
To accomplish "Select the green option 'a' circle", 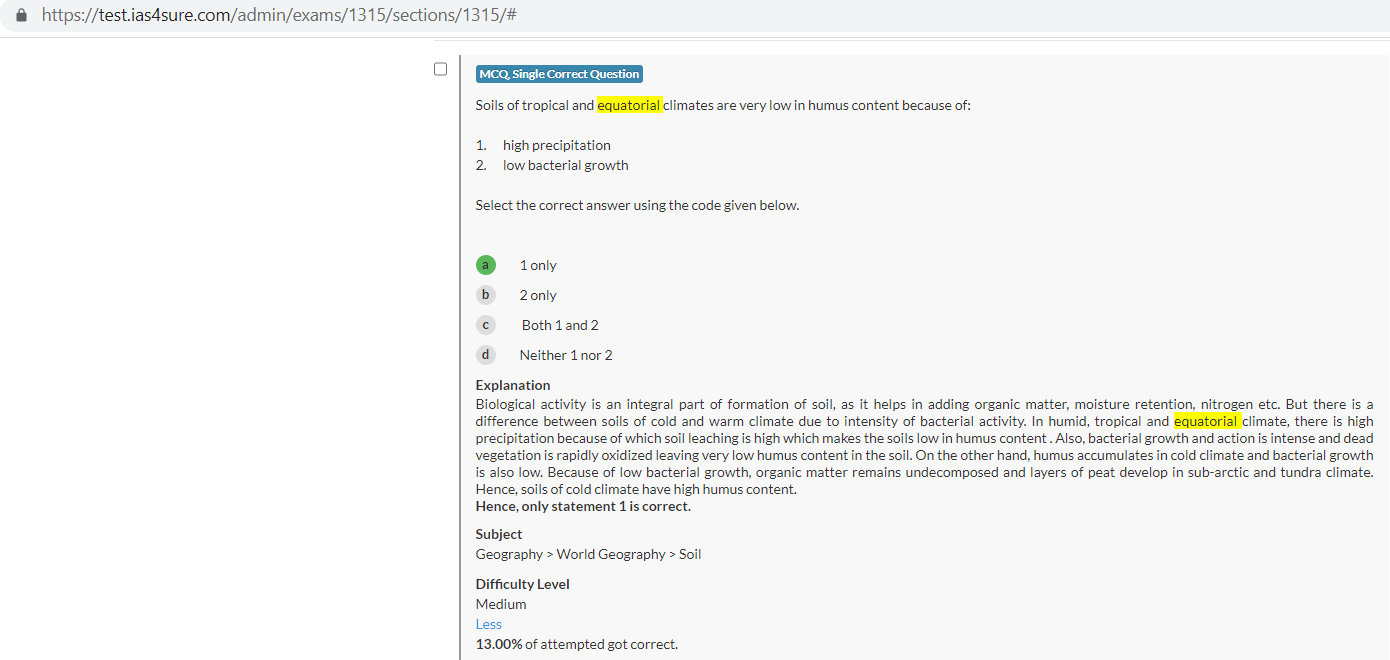I will [x=485, y=265].
